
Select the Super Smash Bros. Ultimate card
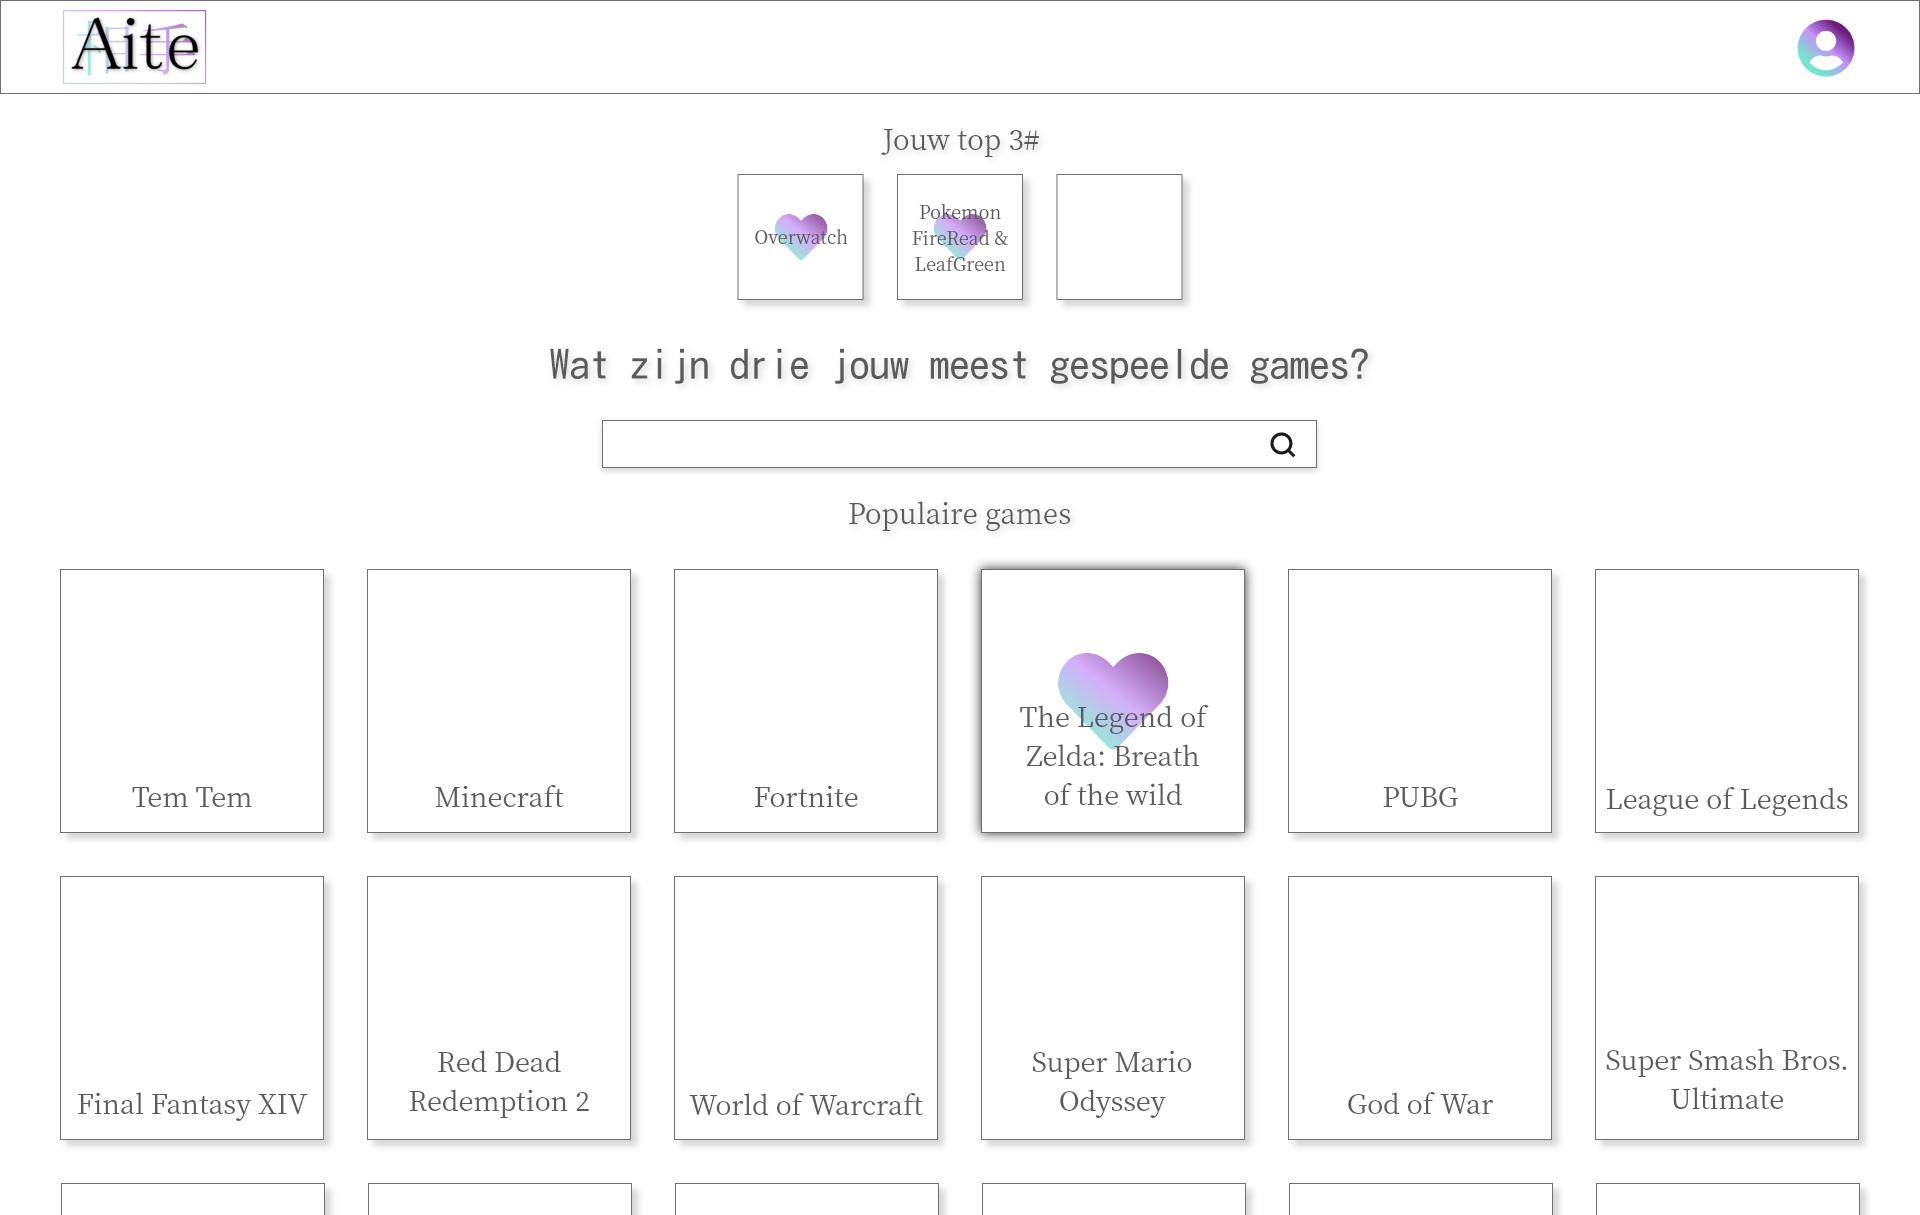[1726, 1008]
